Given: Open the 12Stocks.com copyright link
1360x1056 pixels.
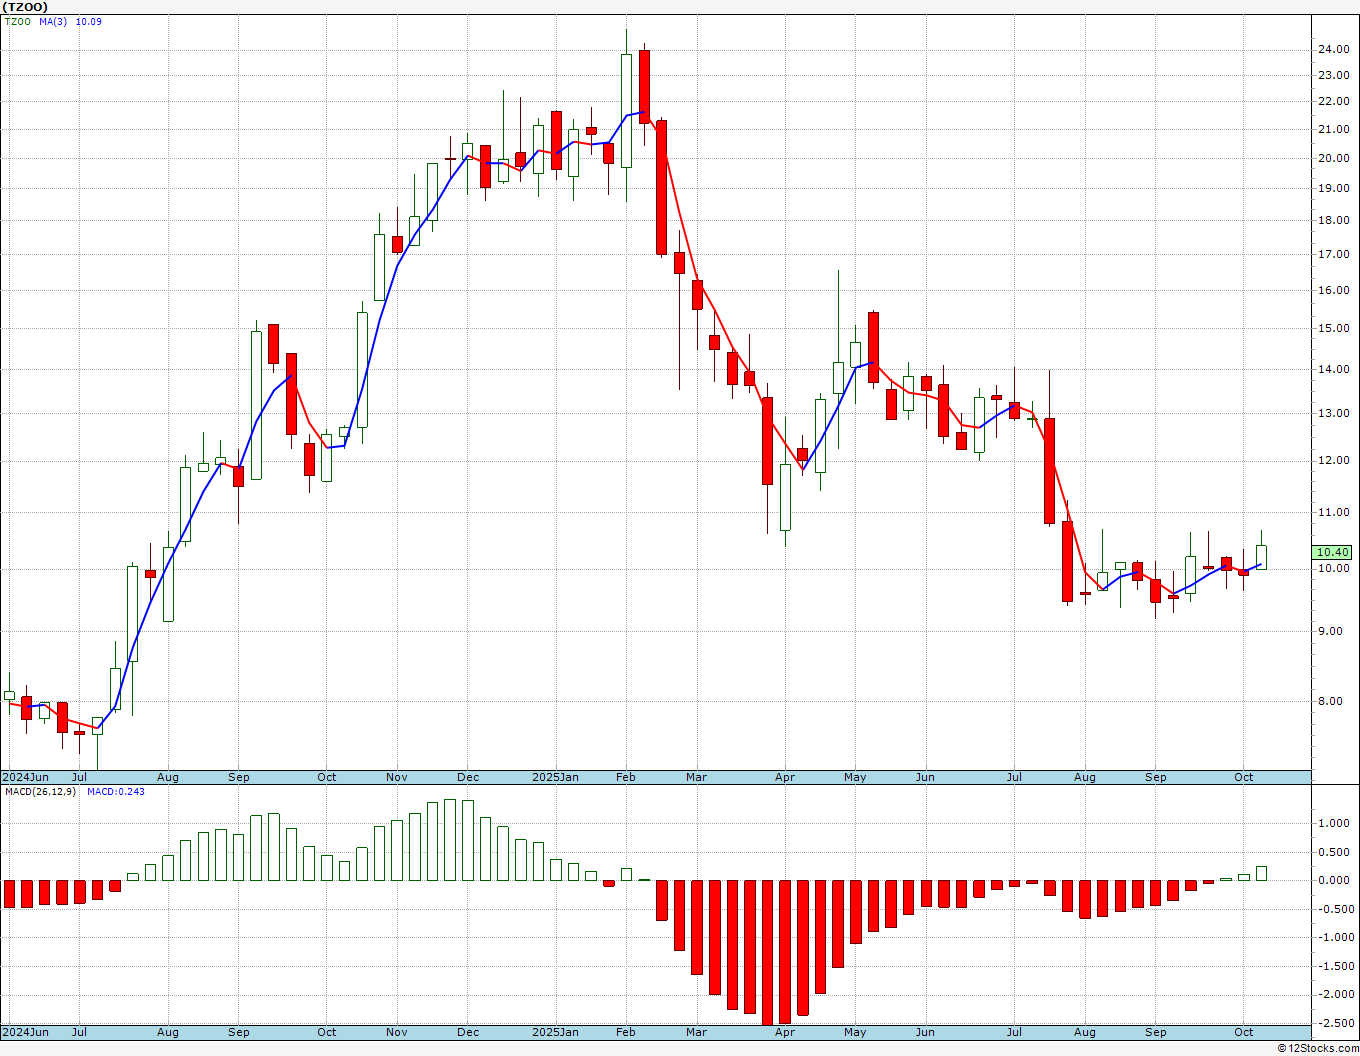Looking at the screenshot, I should pyautogui.click(x=1318, y=1048).
